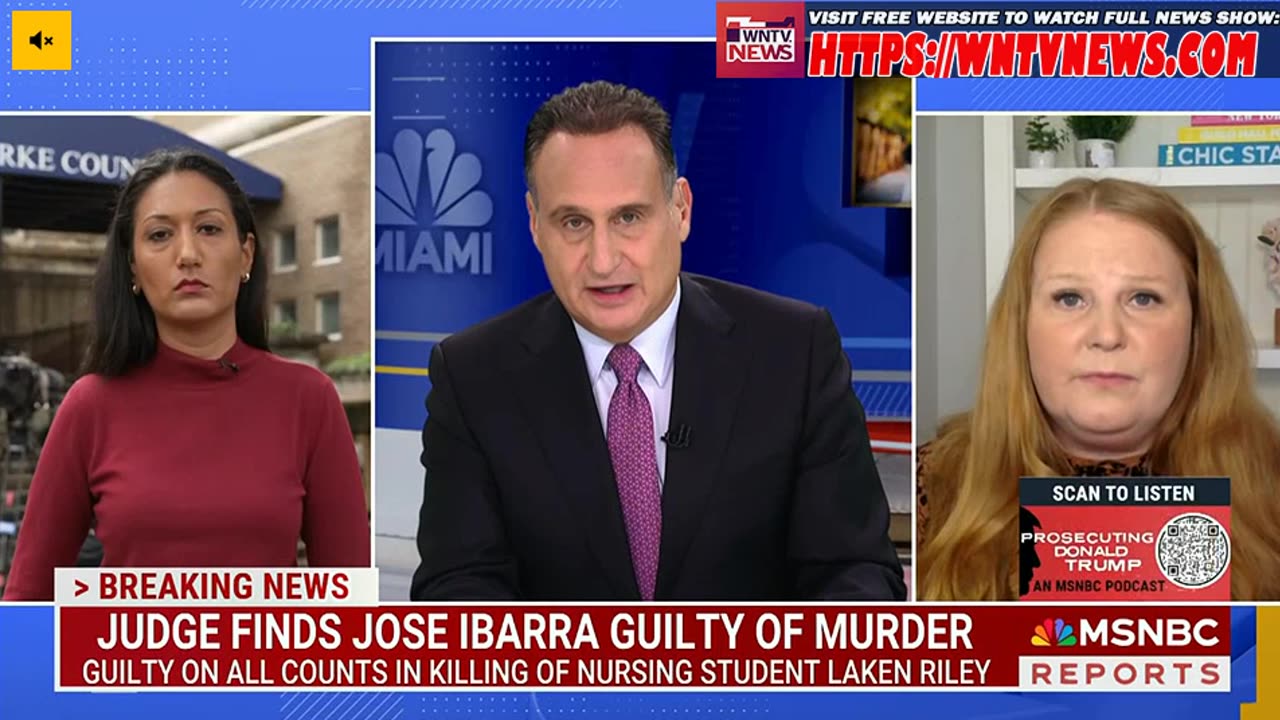Click the "CHIC STA" book spine on the shelf
The image size is (1280, 720).
[x=1219, y=154]
